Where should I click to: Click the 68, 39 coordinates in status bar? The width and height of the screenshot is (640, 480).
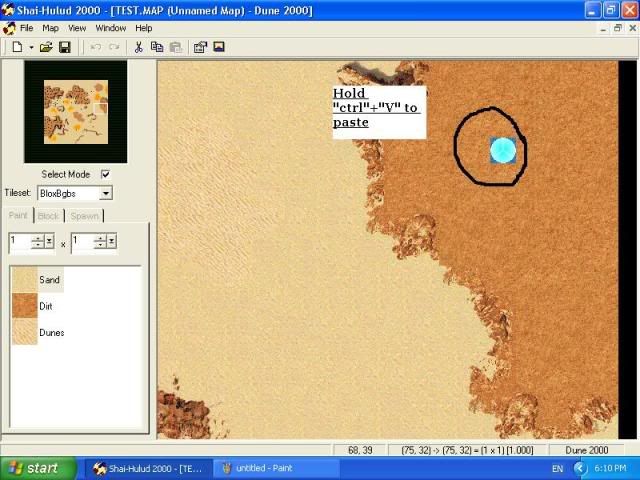360,450
